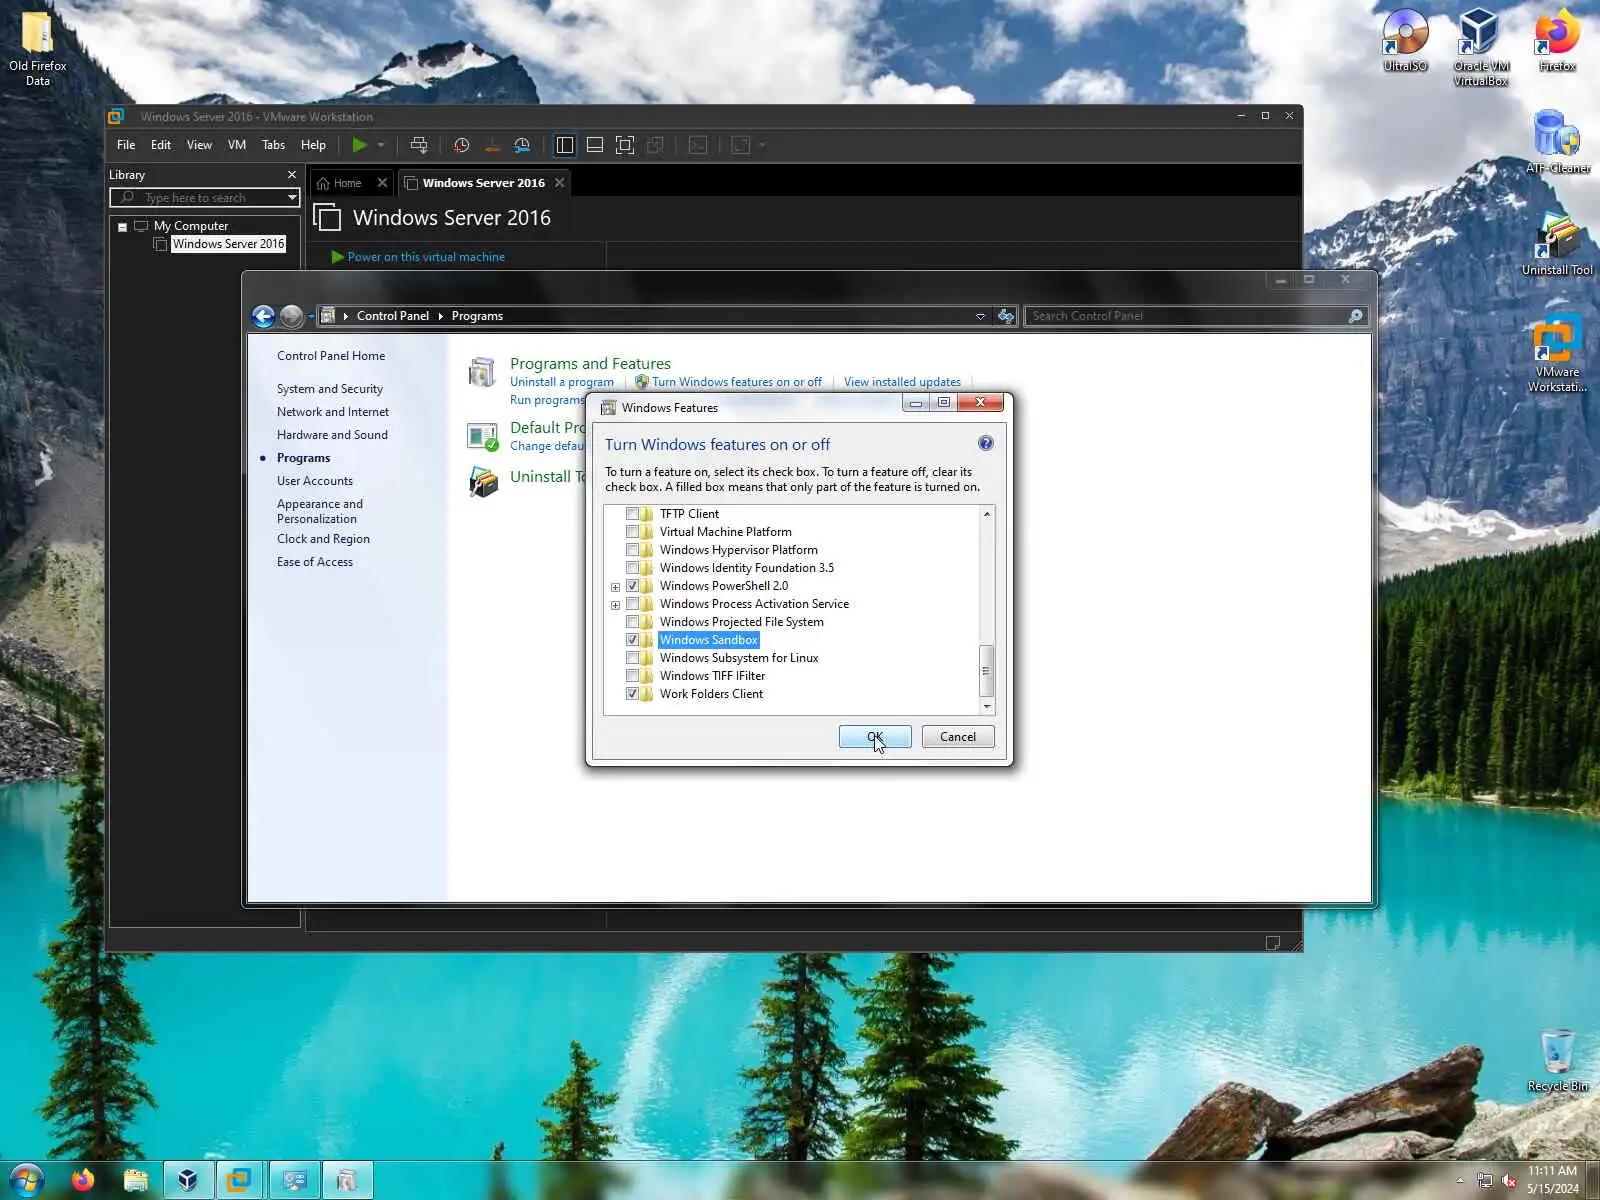The image size is (1600, 1200).
Task: Open the Tabs menu in VMware
Action: click(273, 145)
